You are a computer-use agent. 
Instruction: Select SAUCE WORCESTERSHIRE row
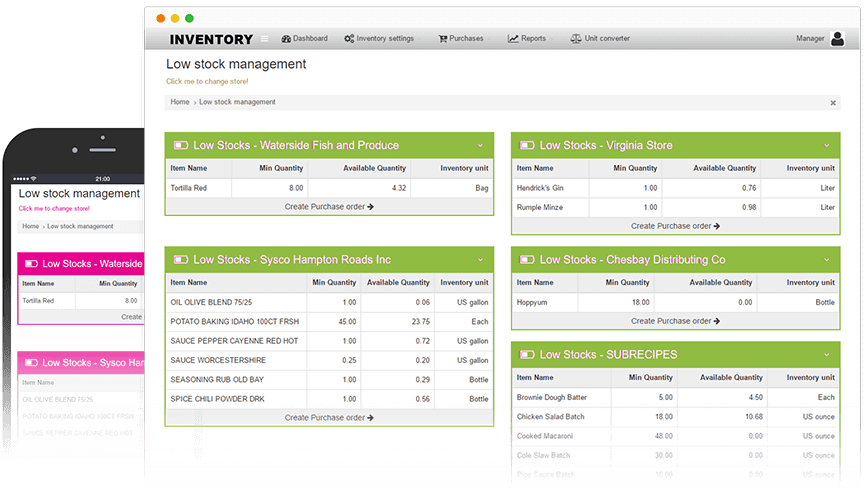329,360
